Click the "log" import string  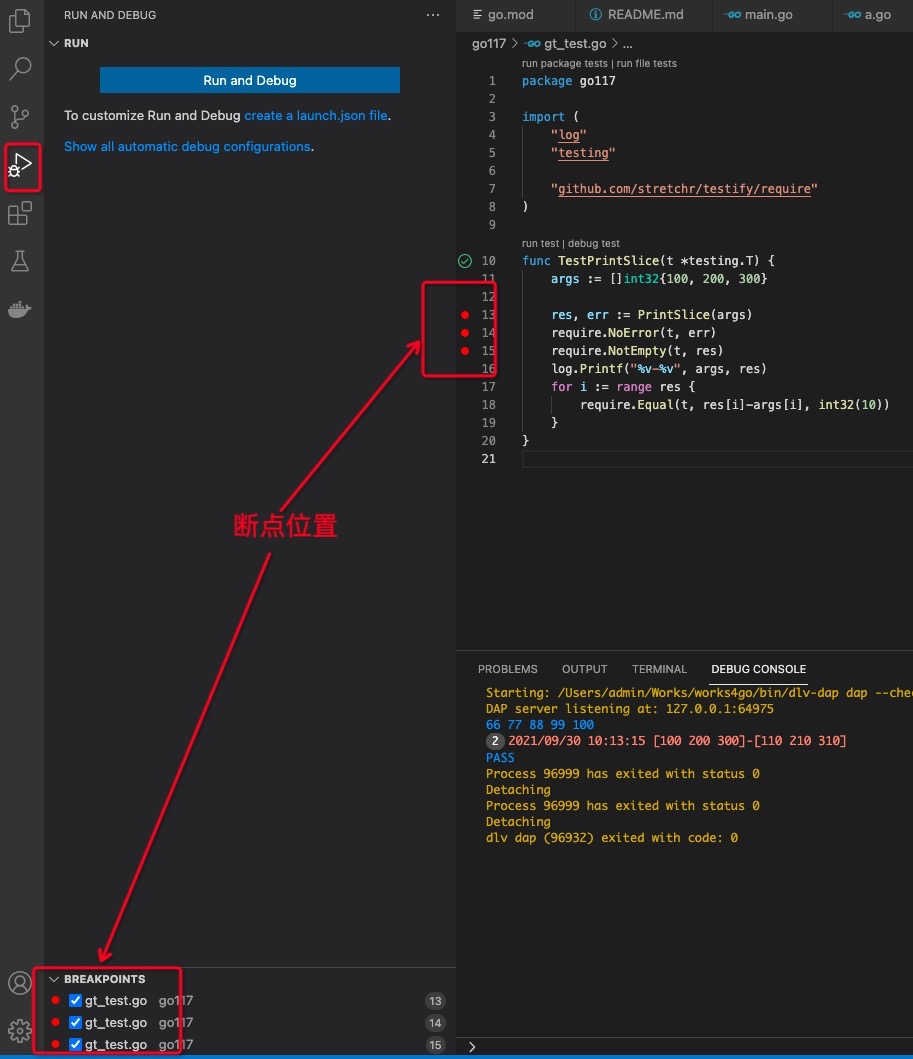[569, 135]
